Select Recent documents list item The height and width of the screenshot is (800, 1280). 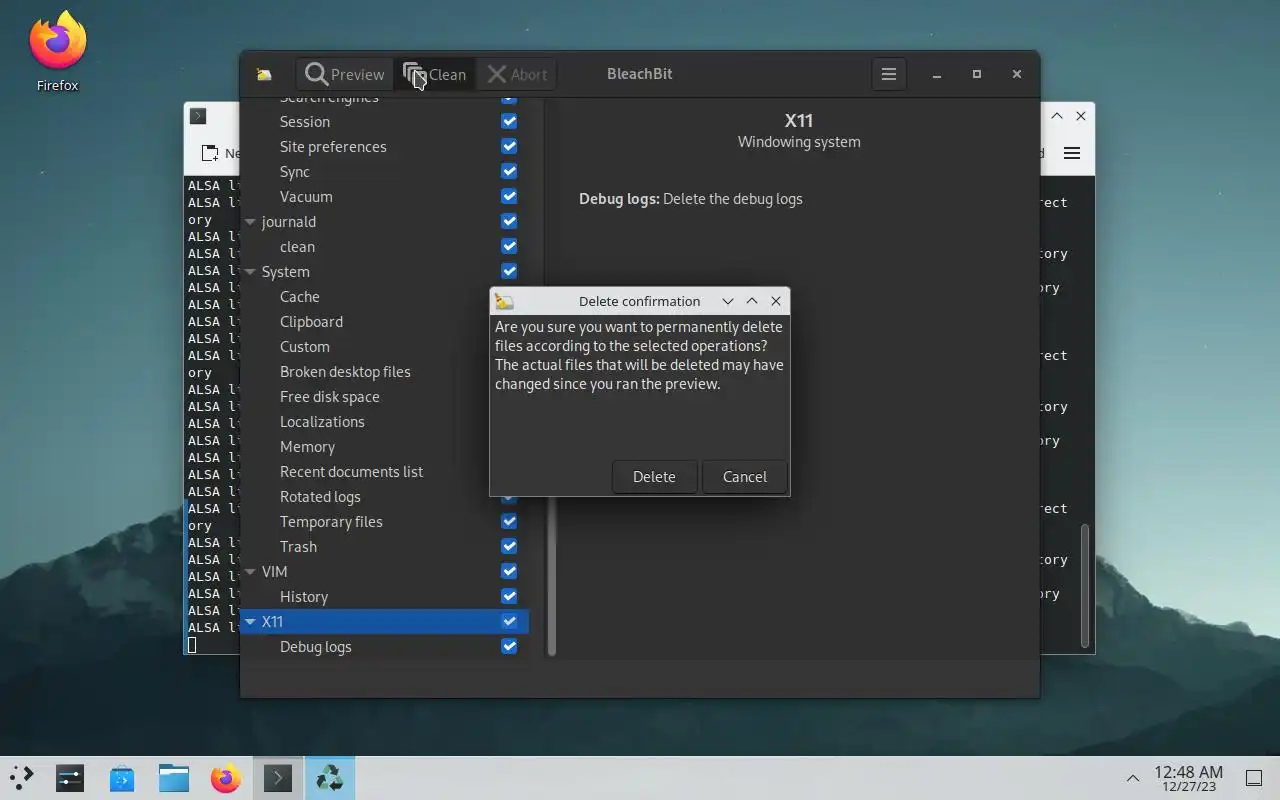351,471
